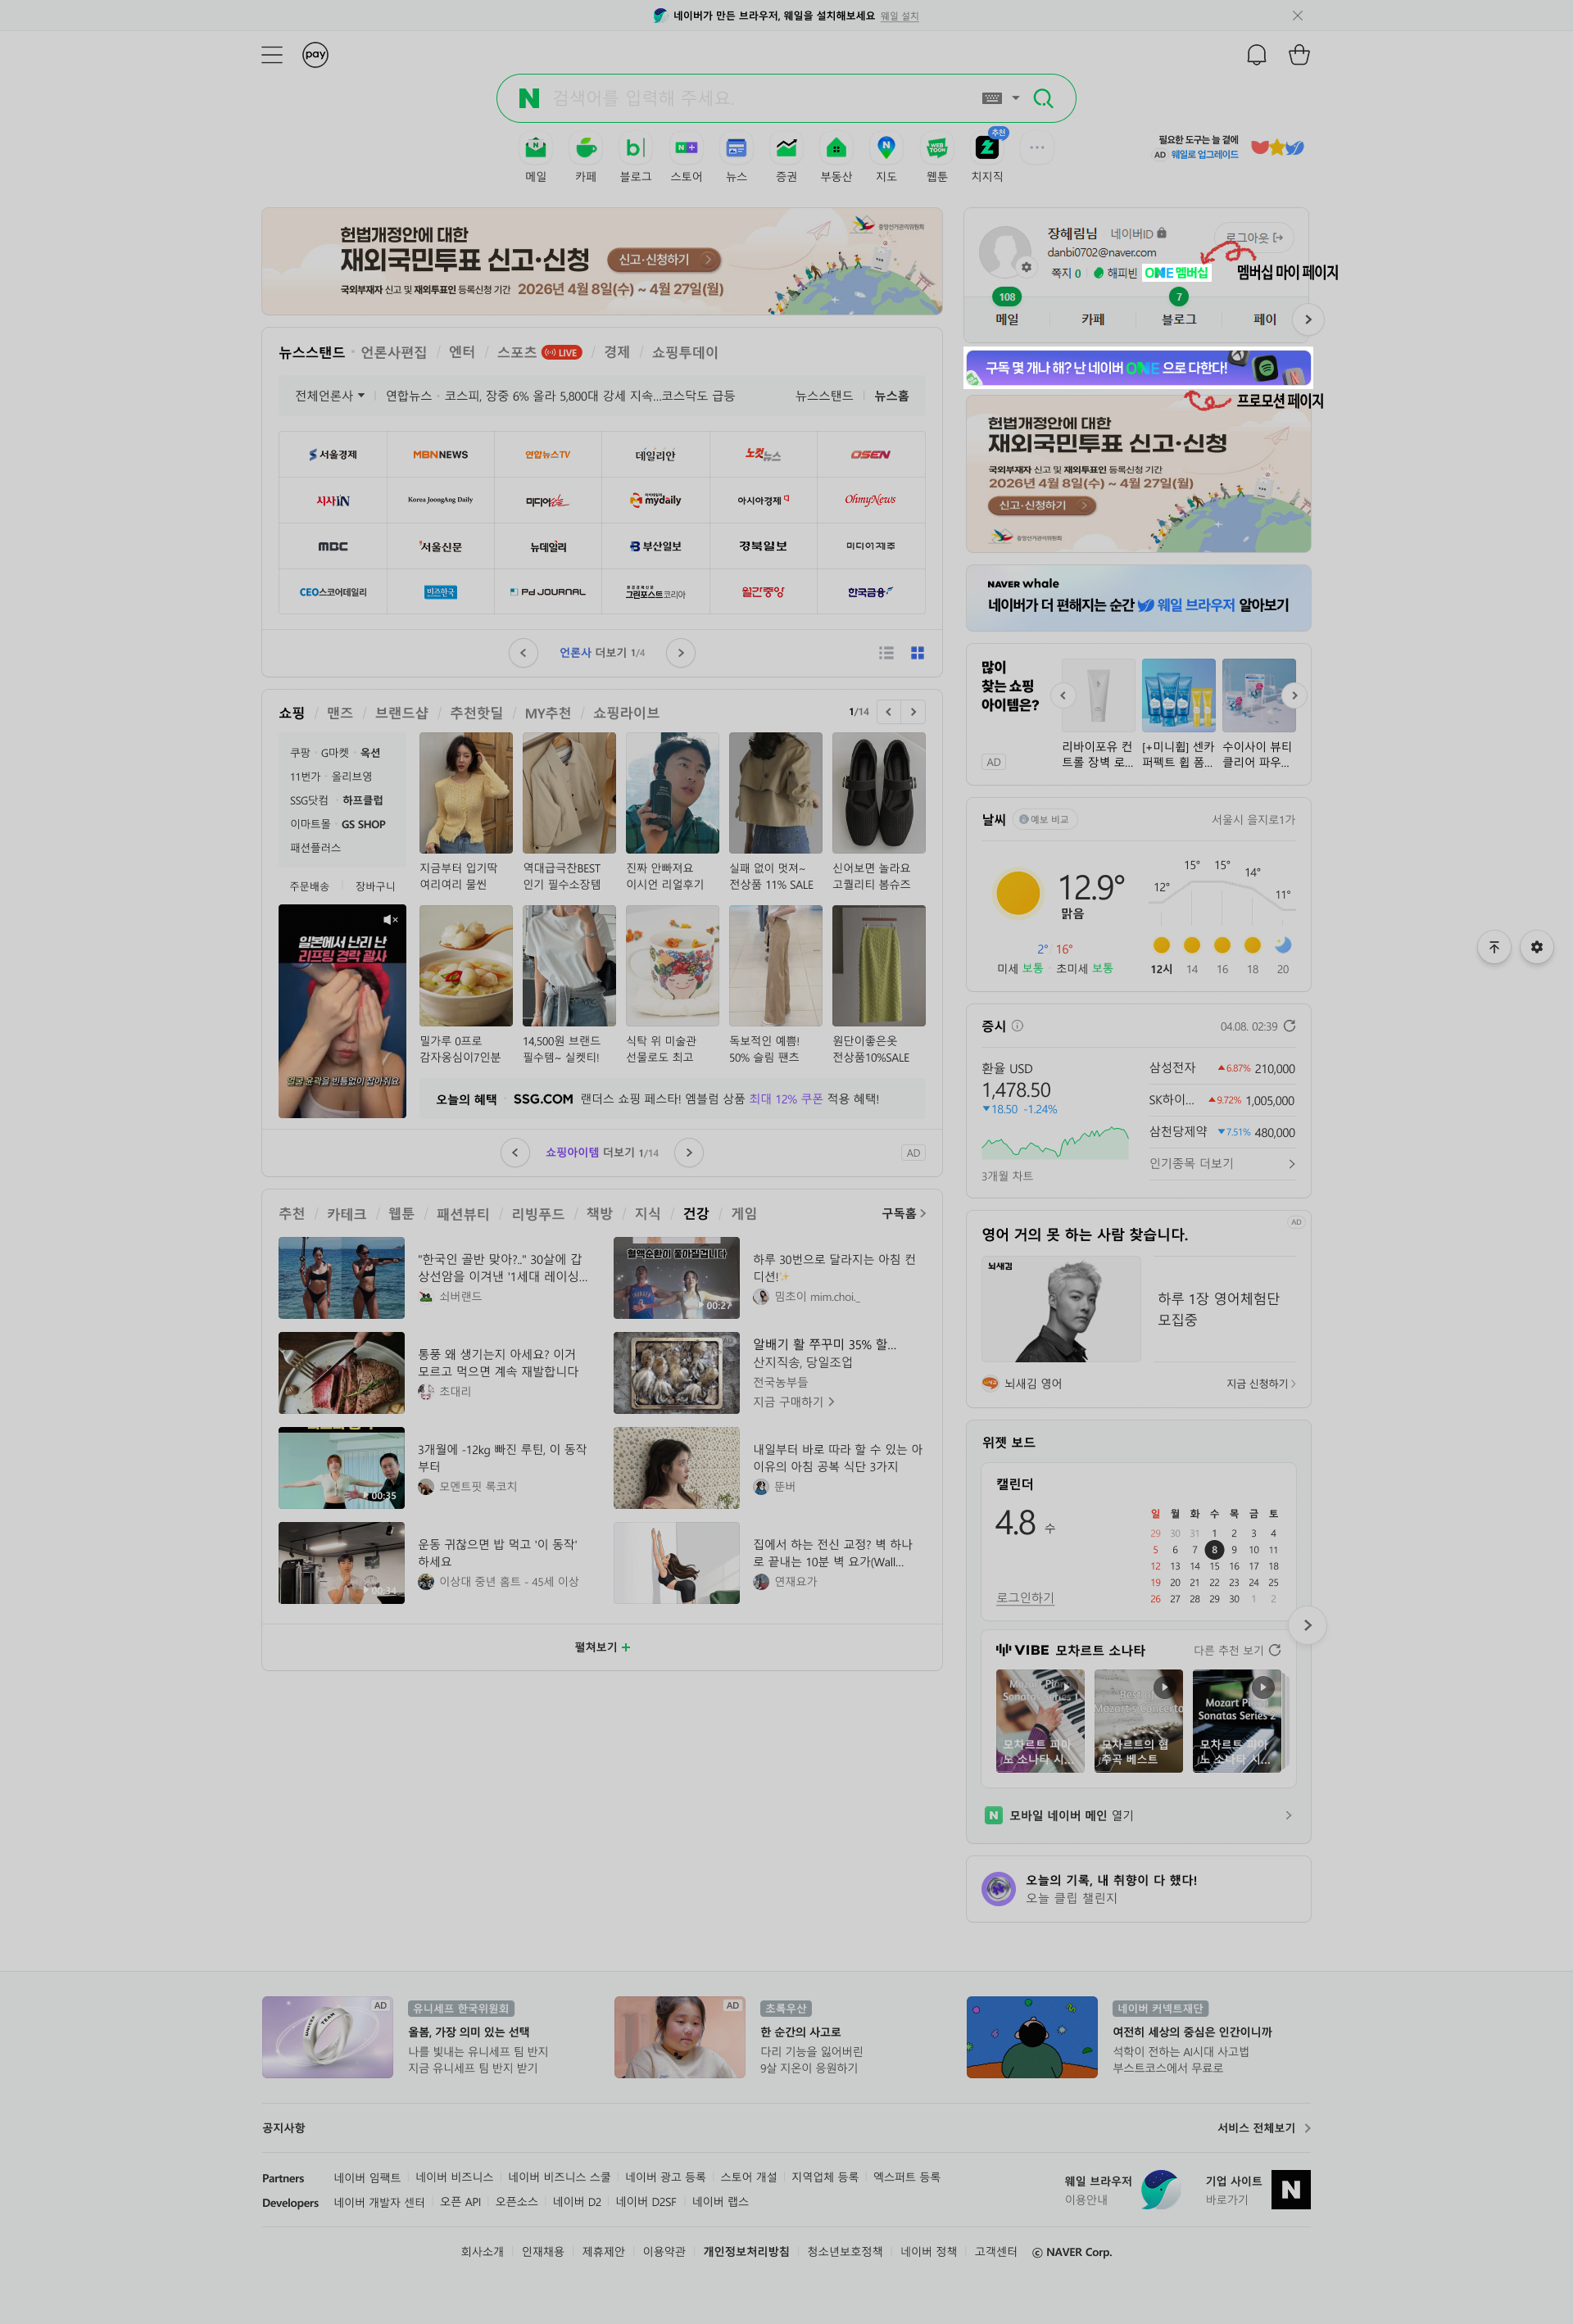Open the hamburger menu
This screenshot has height=2324, width=1573.
[272, 55]
